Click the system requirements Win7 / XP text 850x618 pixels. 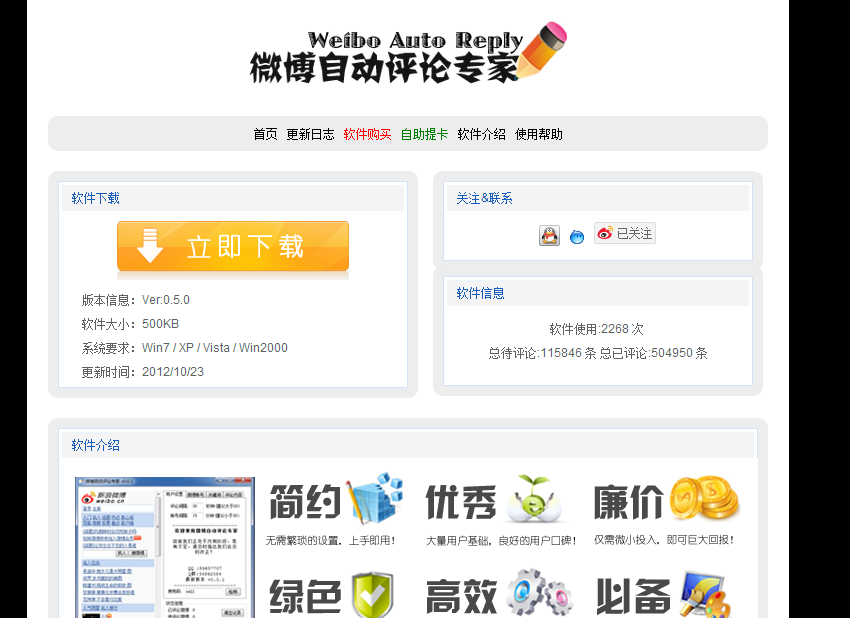point(215,347)
